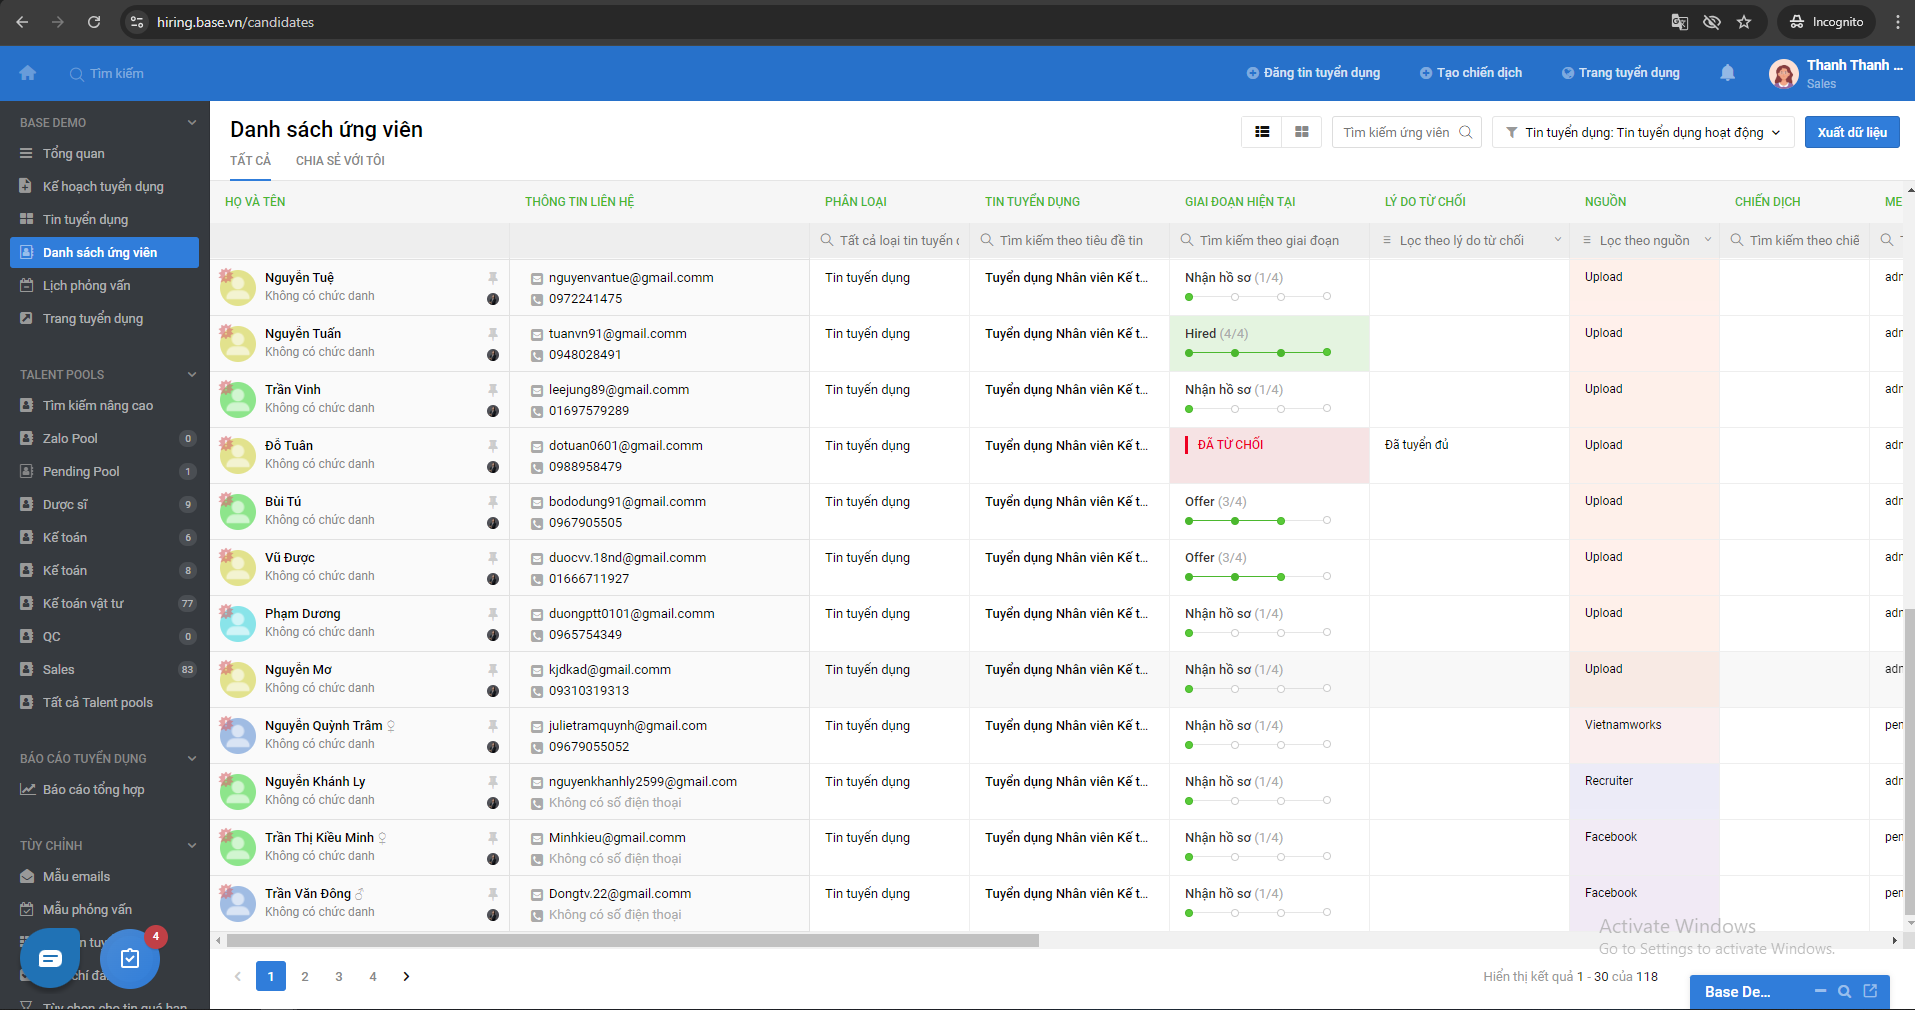This screenshot has height=1010, width=1915.
Task: Open the checklist tasks widget
Action: (x=130, y=959)
